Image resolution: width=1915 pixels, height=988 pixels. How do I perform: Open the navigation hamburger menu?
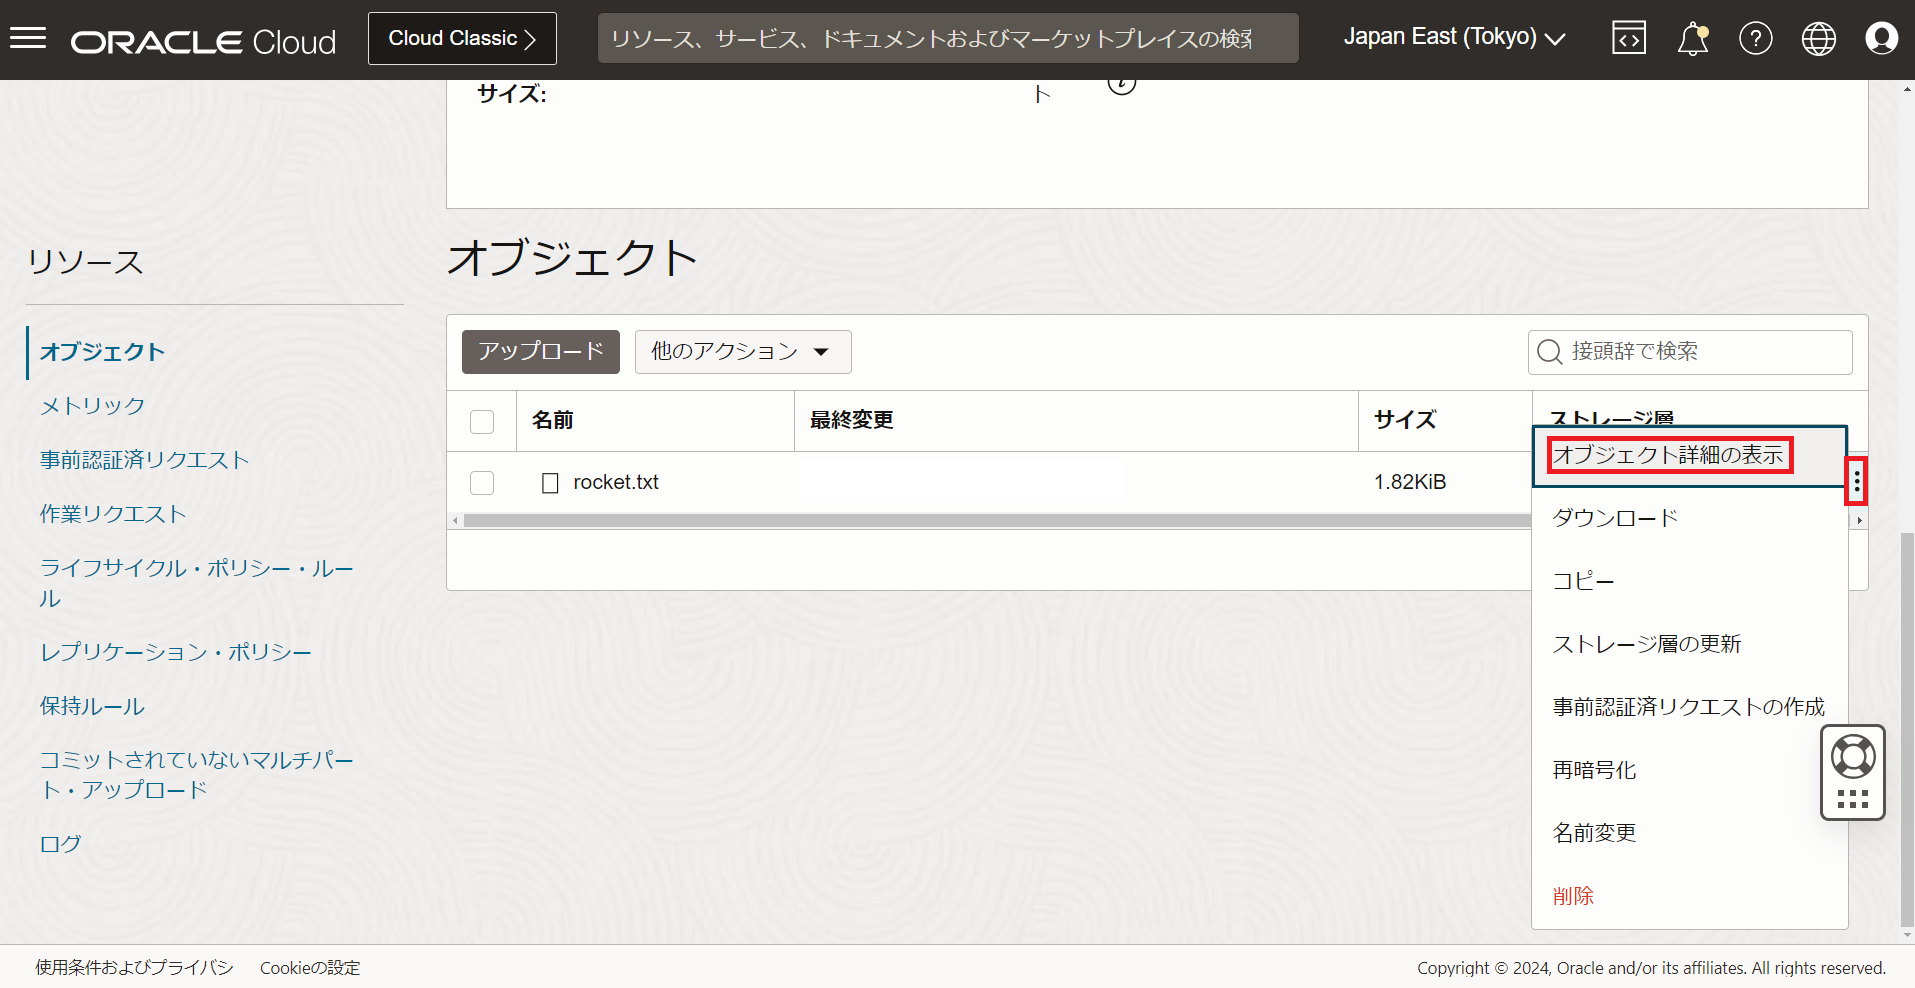[28, 38]
